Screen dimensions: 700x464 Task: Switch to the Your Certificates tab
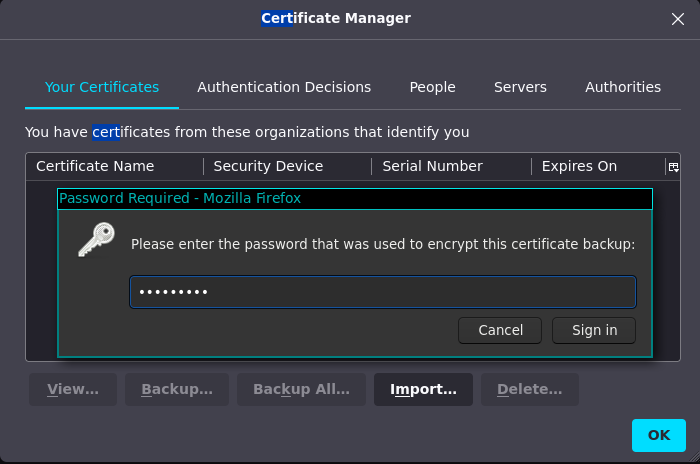pos(102,87)
